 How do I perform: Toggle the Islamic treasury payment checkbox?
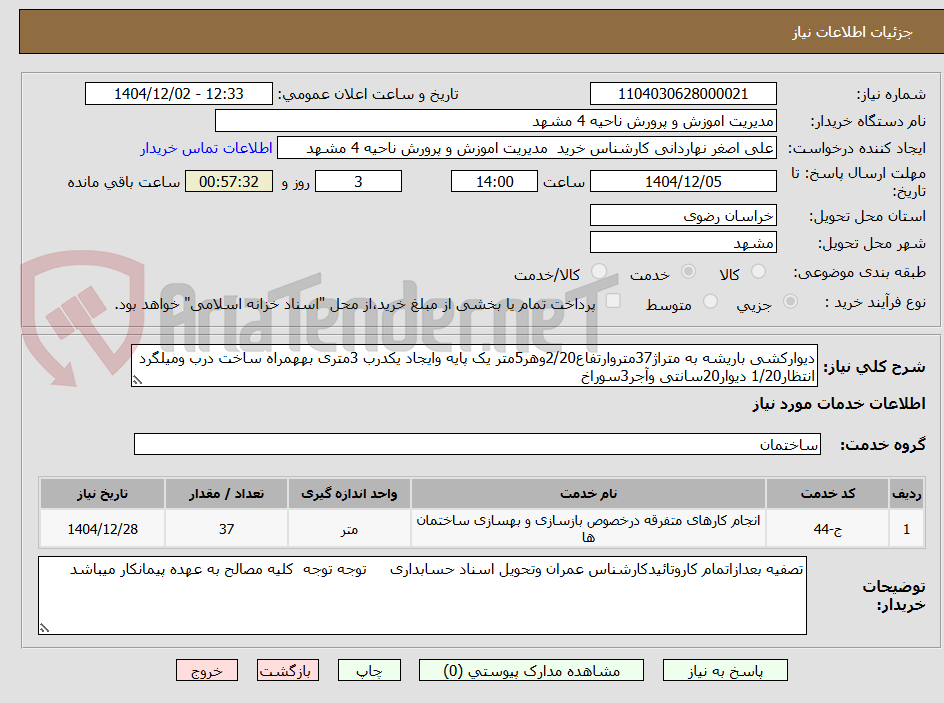point(613,301)
